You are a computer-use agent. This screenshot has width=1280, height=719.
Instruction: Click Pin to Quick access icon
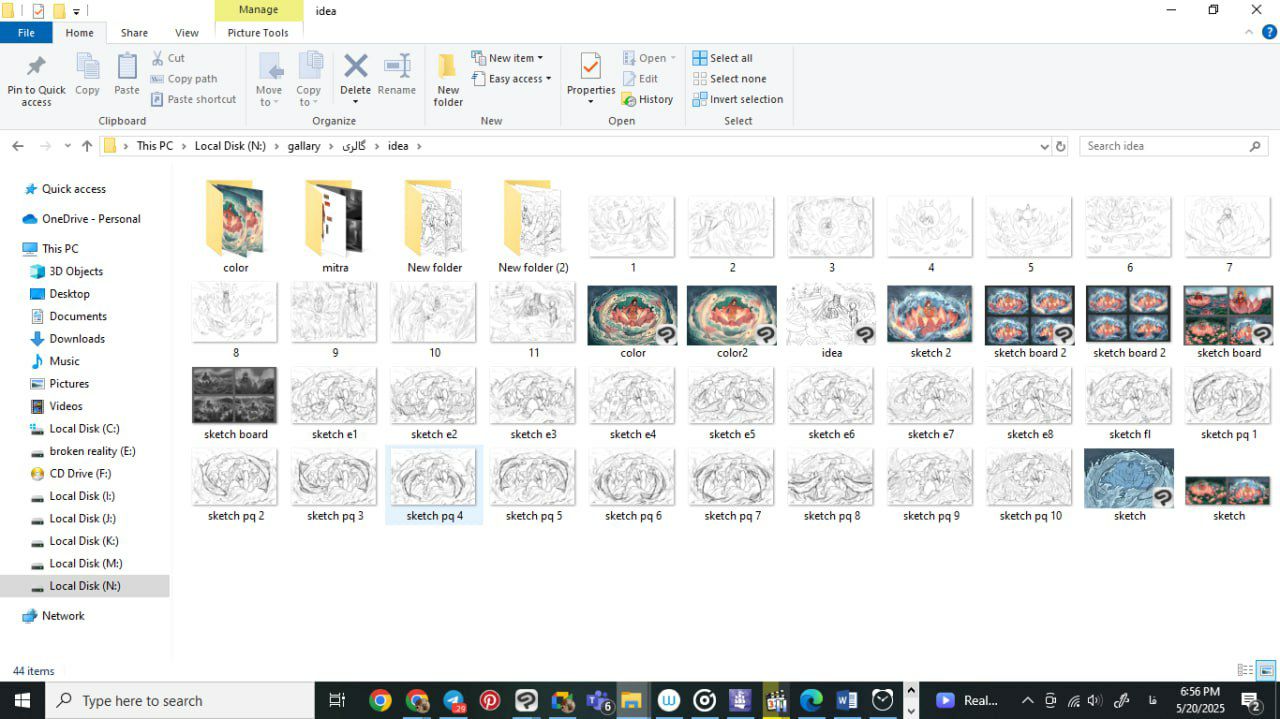[36, 78]
